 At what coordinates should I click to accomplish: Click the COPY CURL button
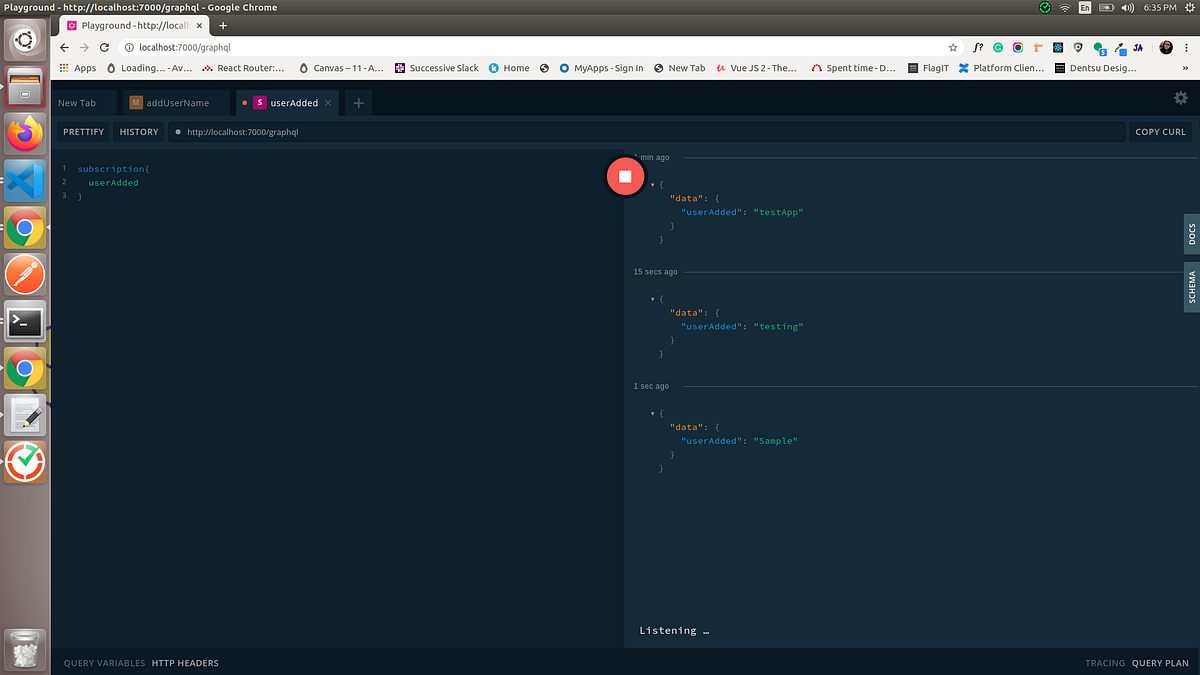point(1160,131)
